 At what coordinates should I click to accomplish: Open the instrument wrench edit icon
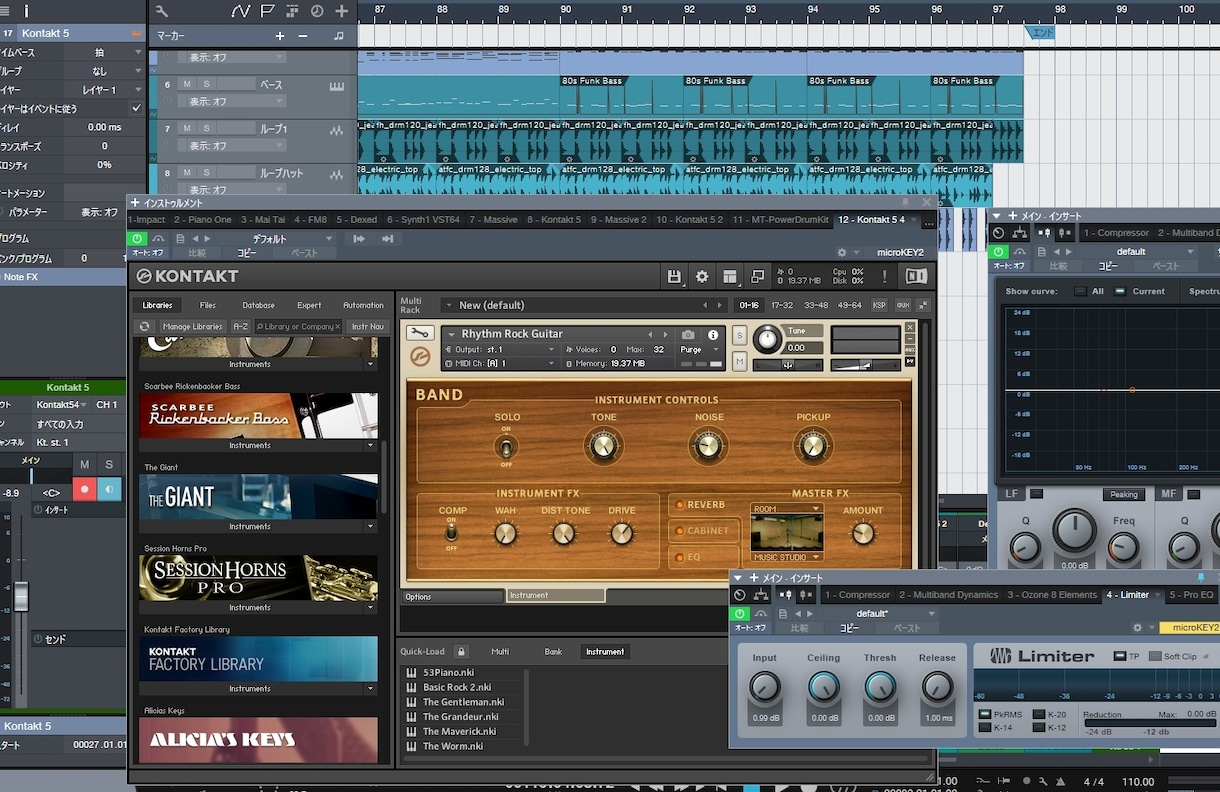[x=421, y=333]
